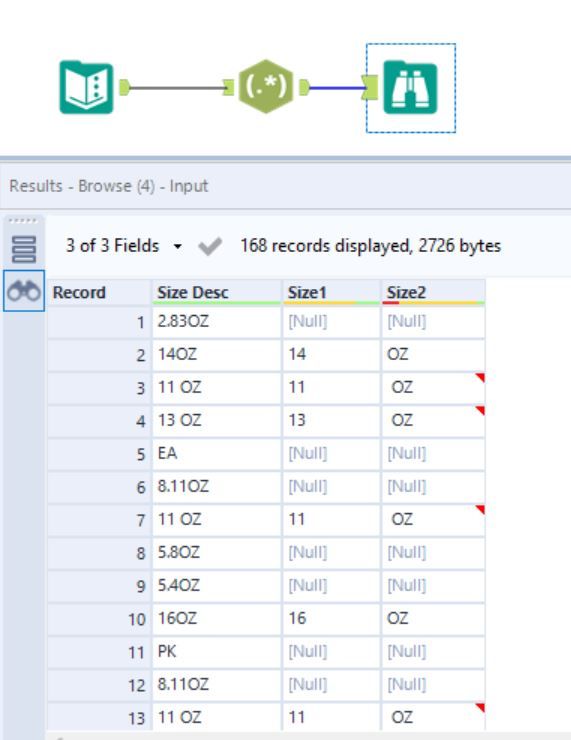Select the RegEx tool on canvas

click(266, 87)
